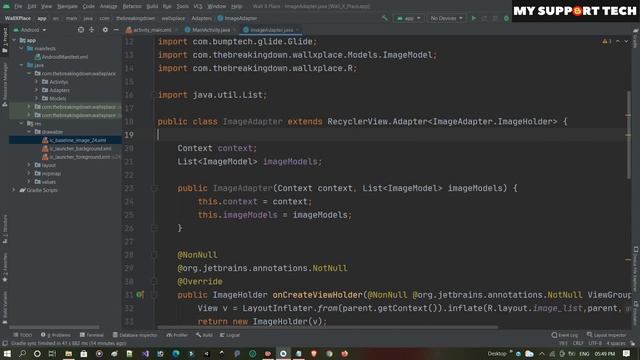Open the Layout Inspector

(607, 335)
